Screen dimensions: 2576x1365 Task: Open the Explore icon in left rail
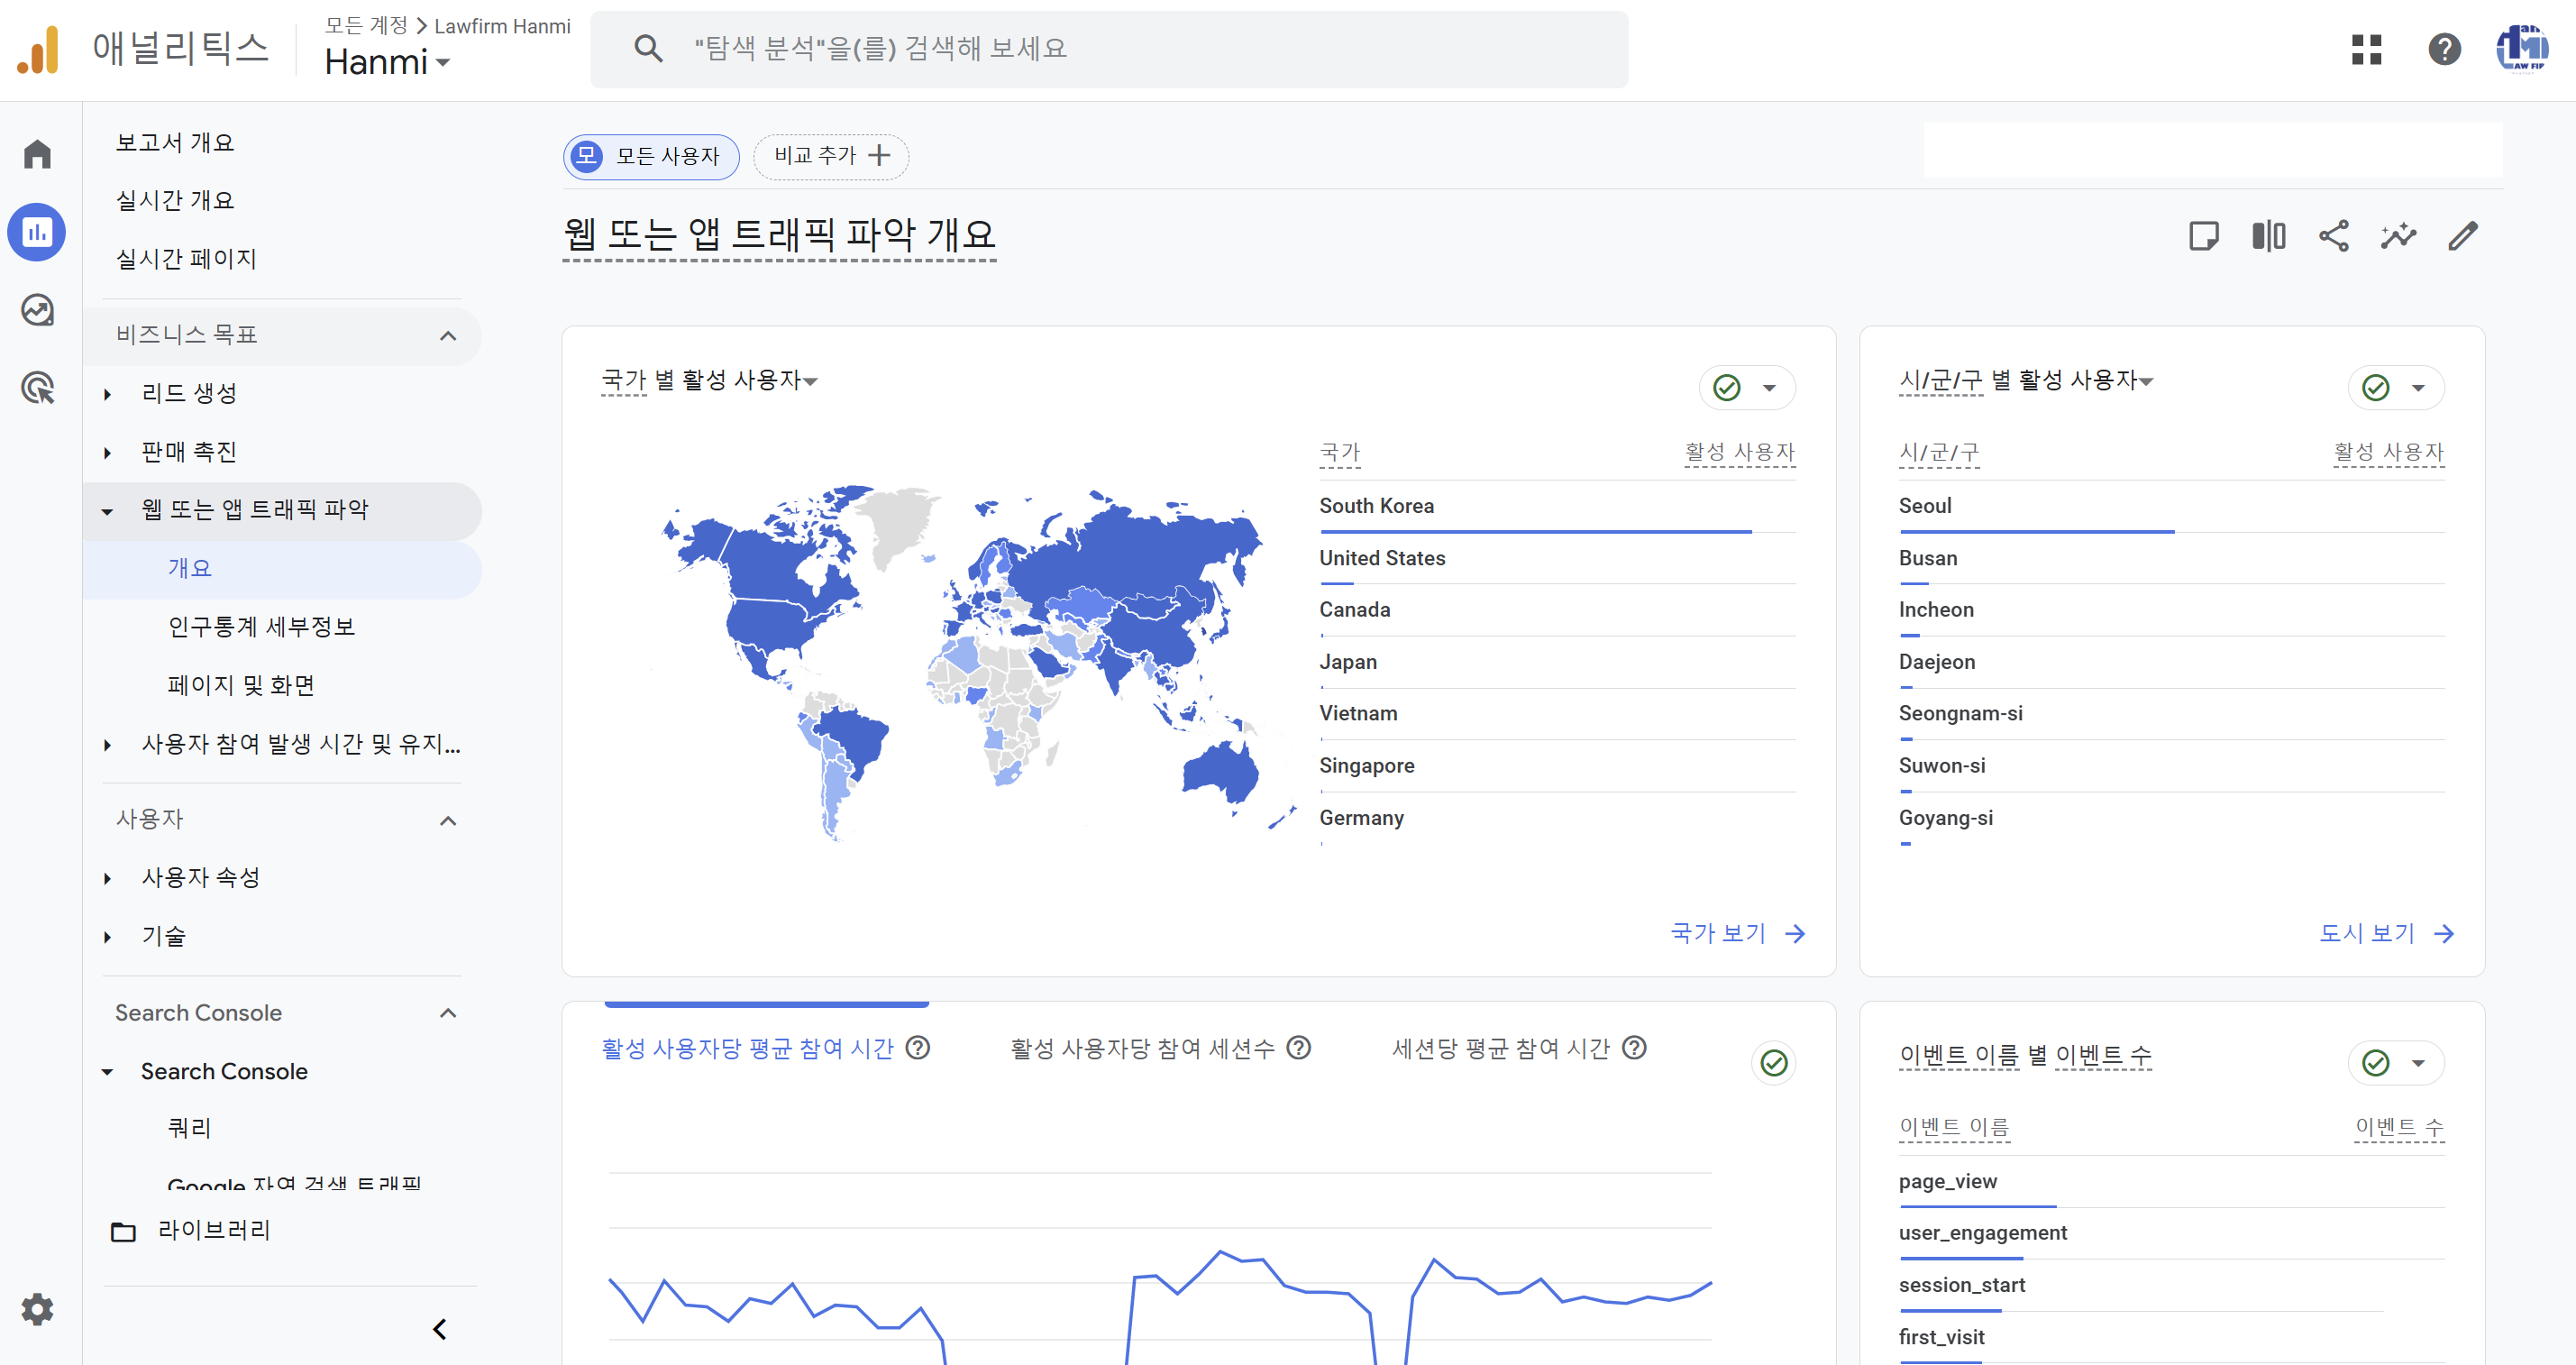(x=37, y=310)
